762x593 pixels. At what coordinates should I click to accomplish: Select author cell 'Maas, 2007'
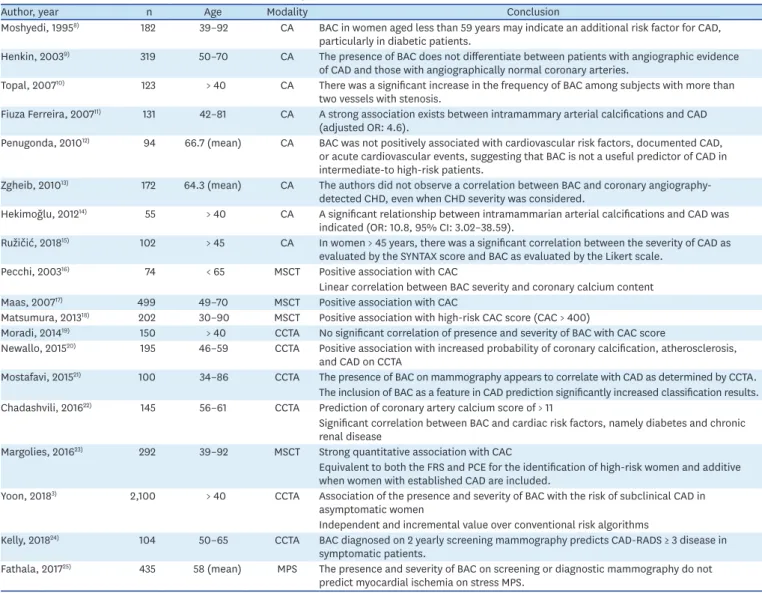32,302
